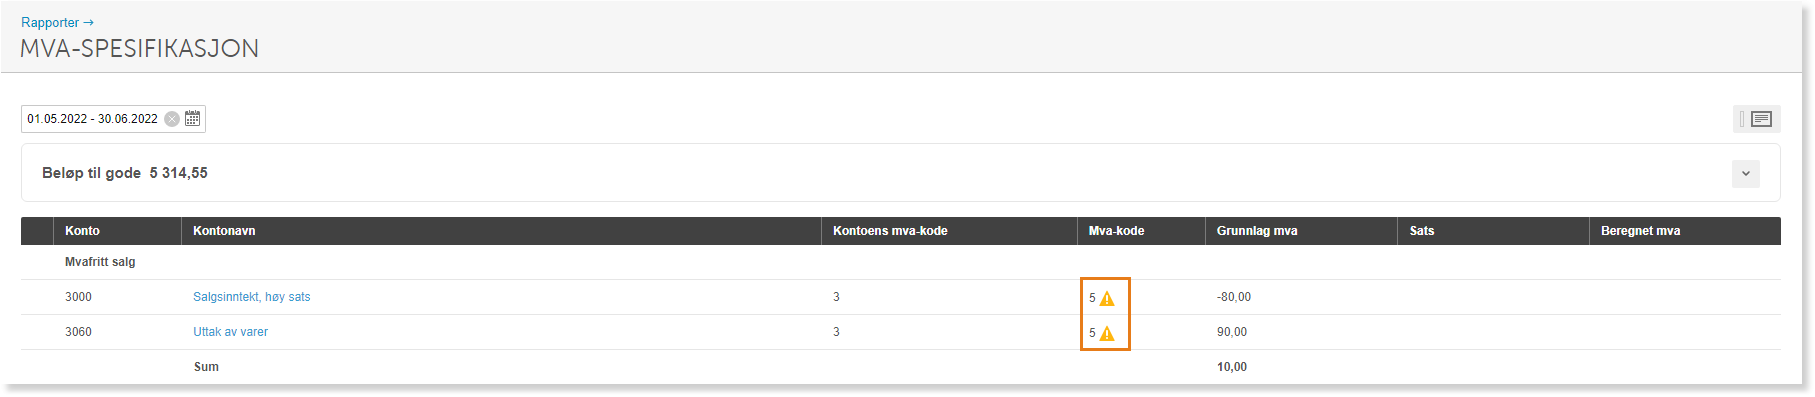This screenshot has width=1815, height=397.
Task: Sort by the Beregnet mva column header
Action: pyautogui.click(x=1640, y=231)
